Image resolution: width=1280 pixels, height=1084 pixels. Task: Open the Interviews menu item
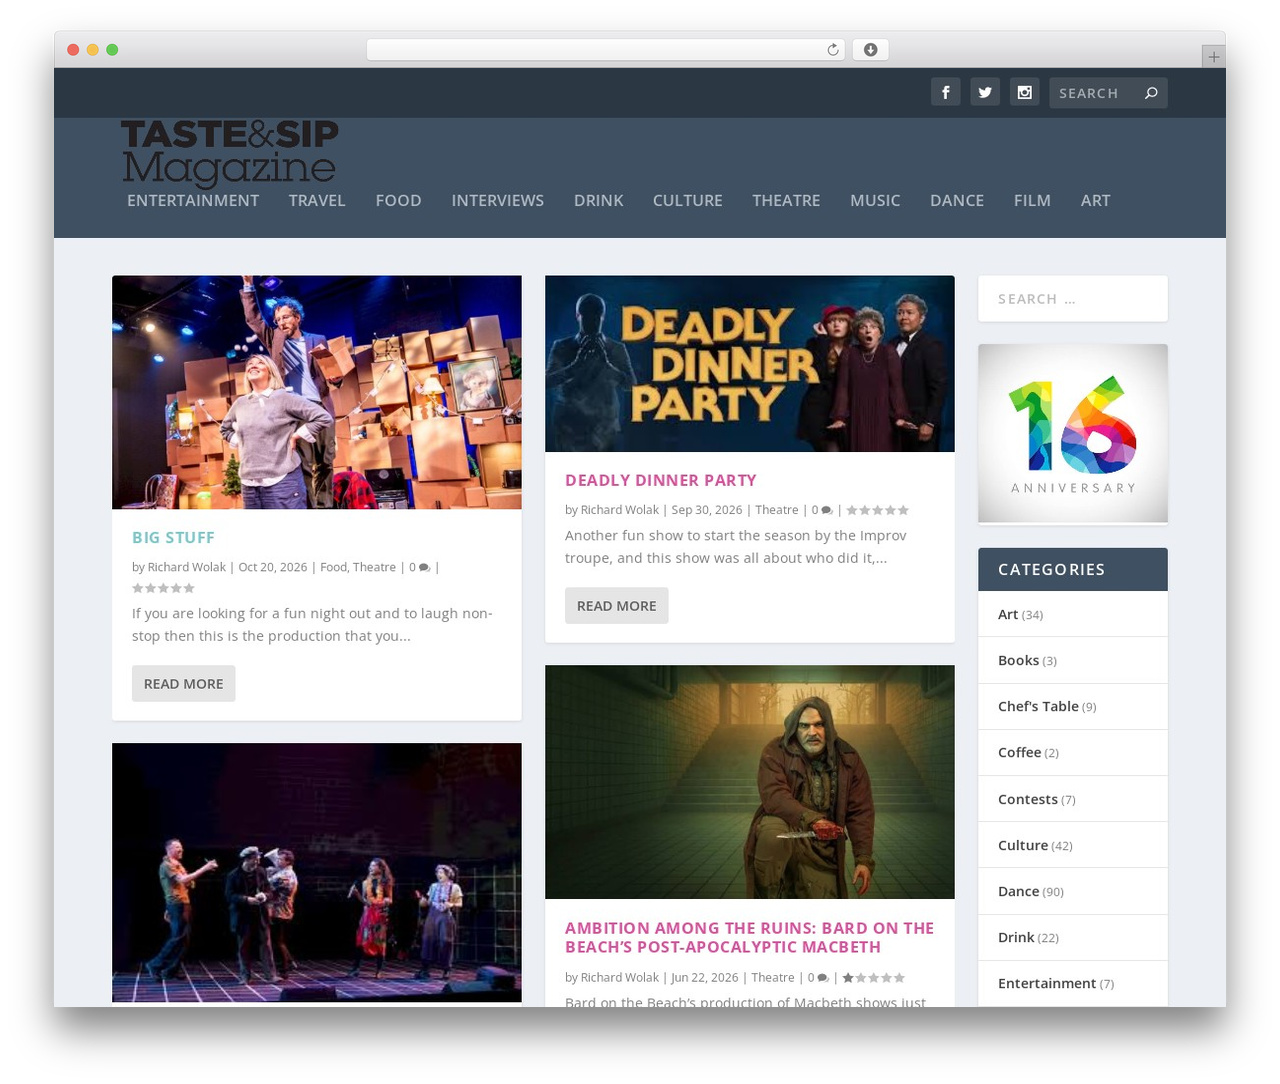click(x=498, y=200)
